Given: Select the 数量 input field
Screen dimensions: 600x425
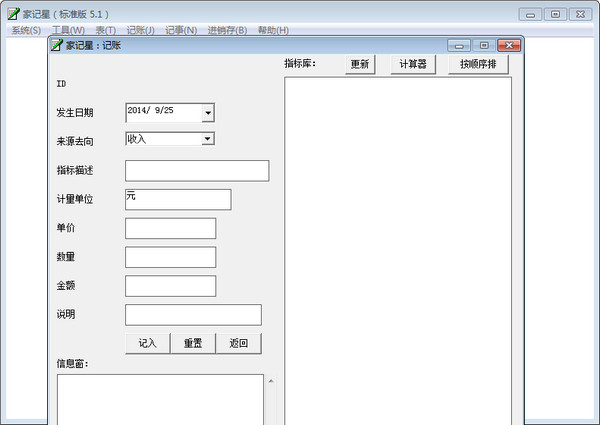Looking at the screenshot, I should click(170, 257).
